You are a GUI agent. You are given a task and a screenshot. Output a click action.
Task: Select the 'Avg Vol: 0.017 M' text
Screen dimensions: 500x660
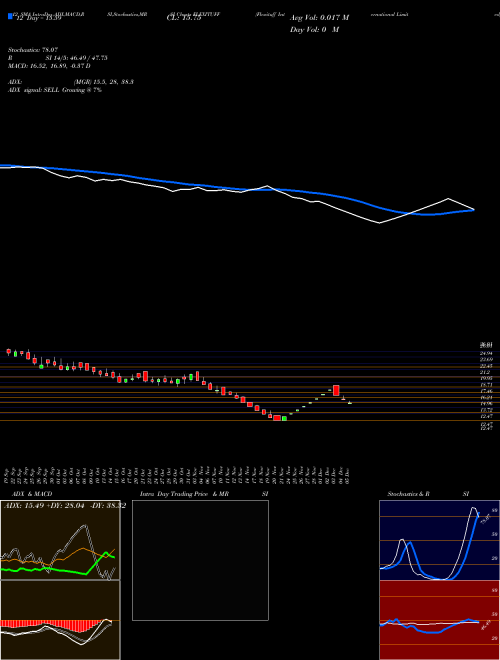tap(319, 18)
